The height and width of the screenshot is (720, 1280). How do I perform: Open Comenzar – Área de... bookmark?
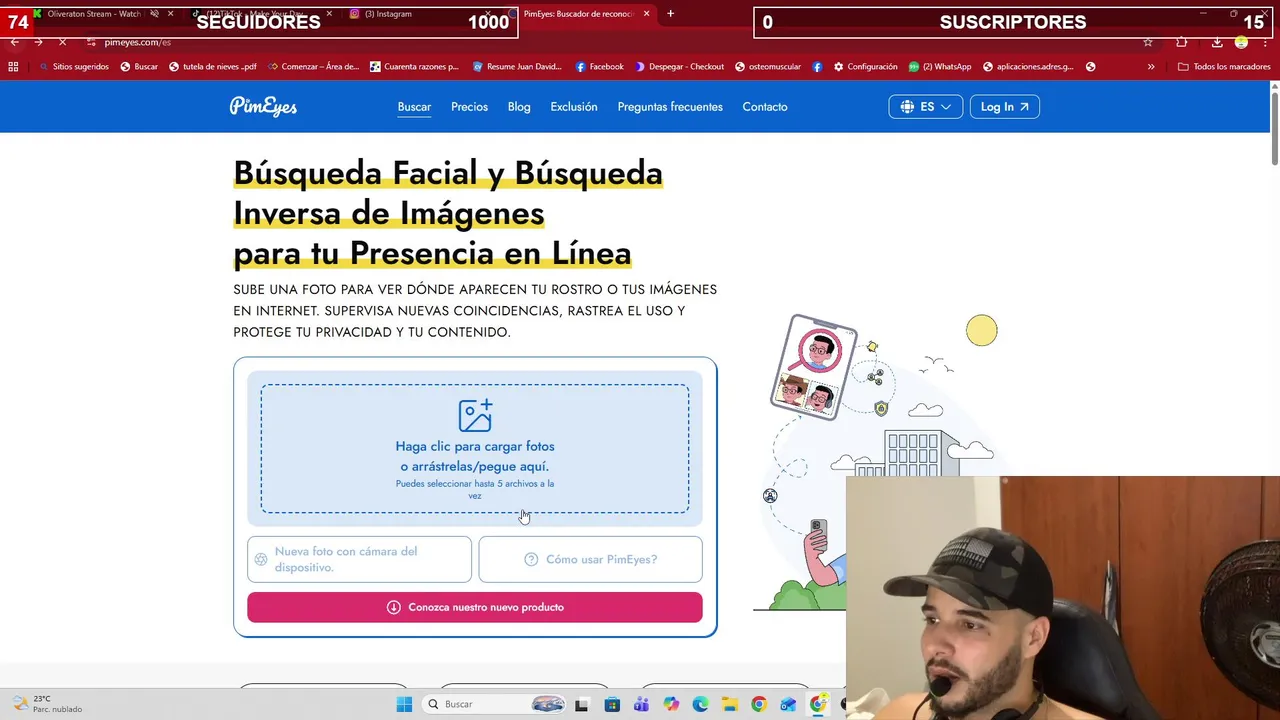[x=313, y=67]
